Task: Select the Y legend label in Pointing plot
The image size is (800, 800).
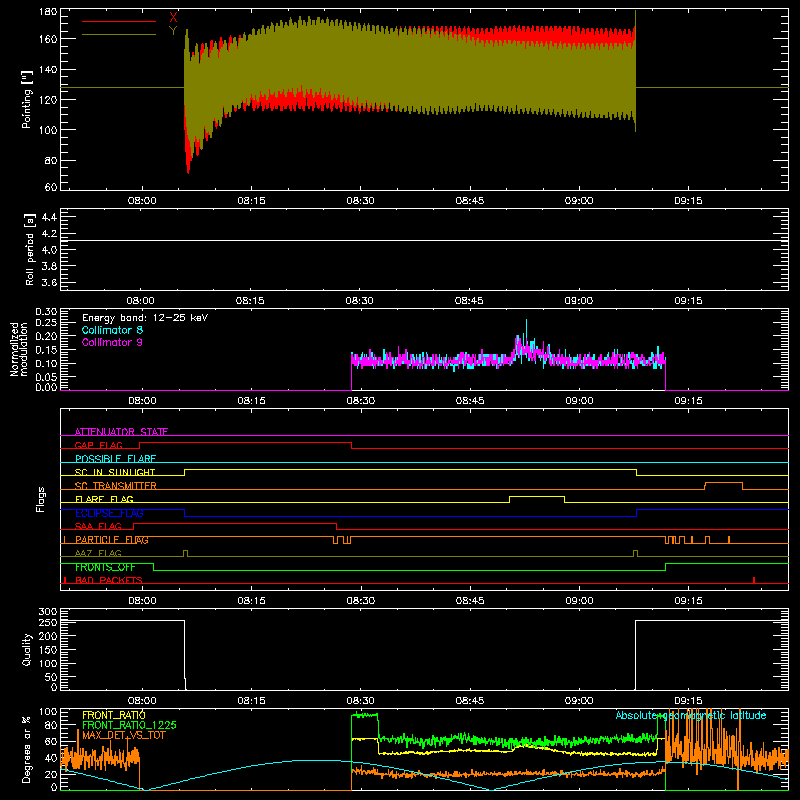Action: (x=173, y=31)
